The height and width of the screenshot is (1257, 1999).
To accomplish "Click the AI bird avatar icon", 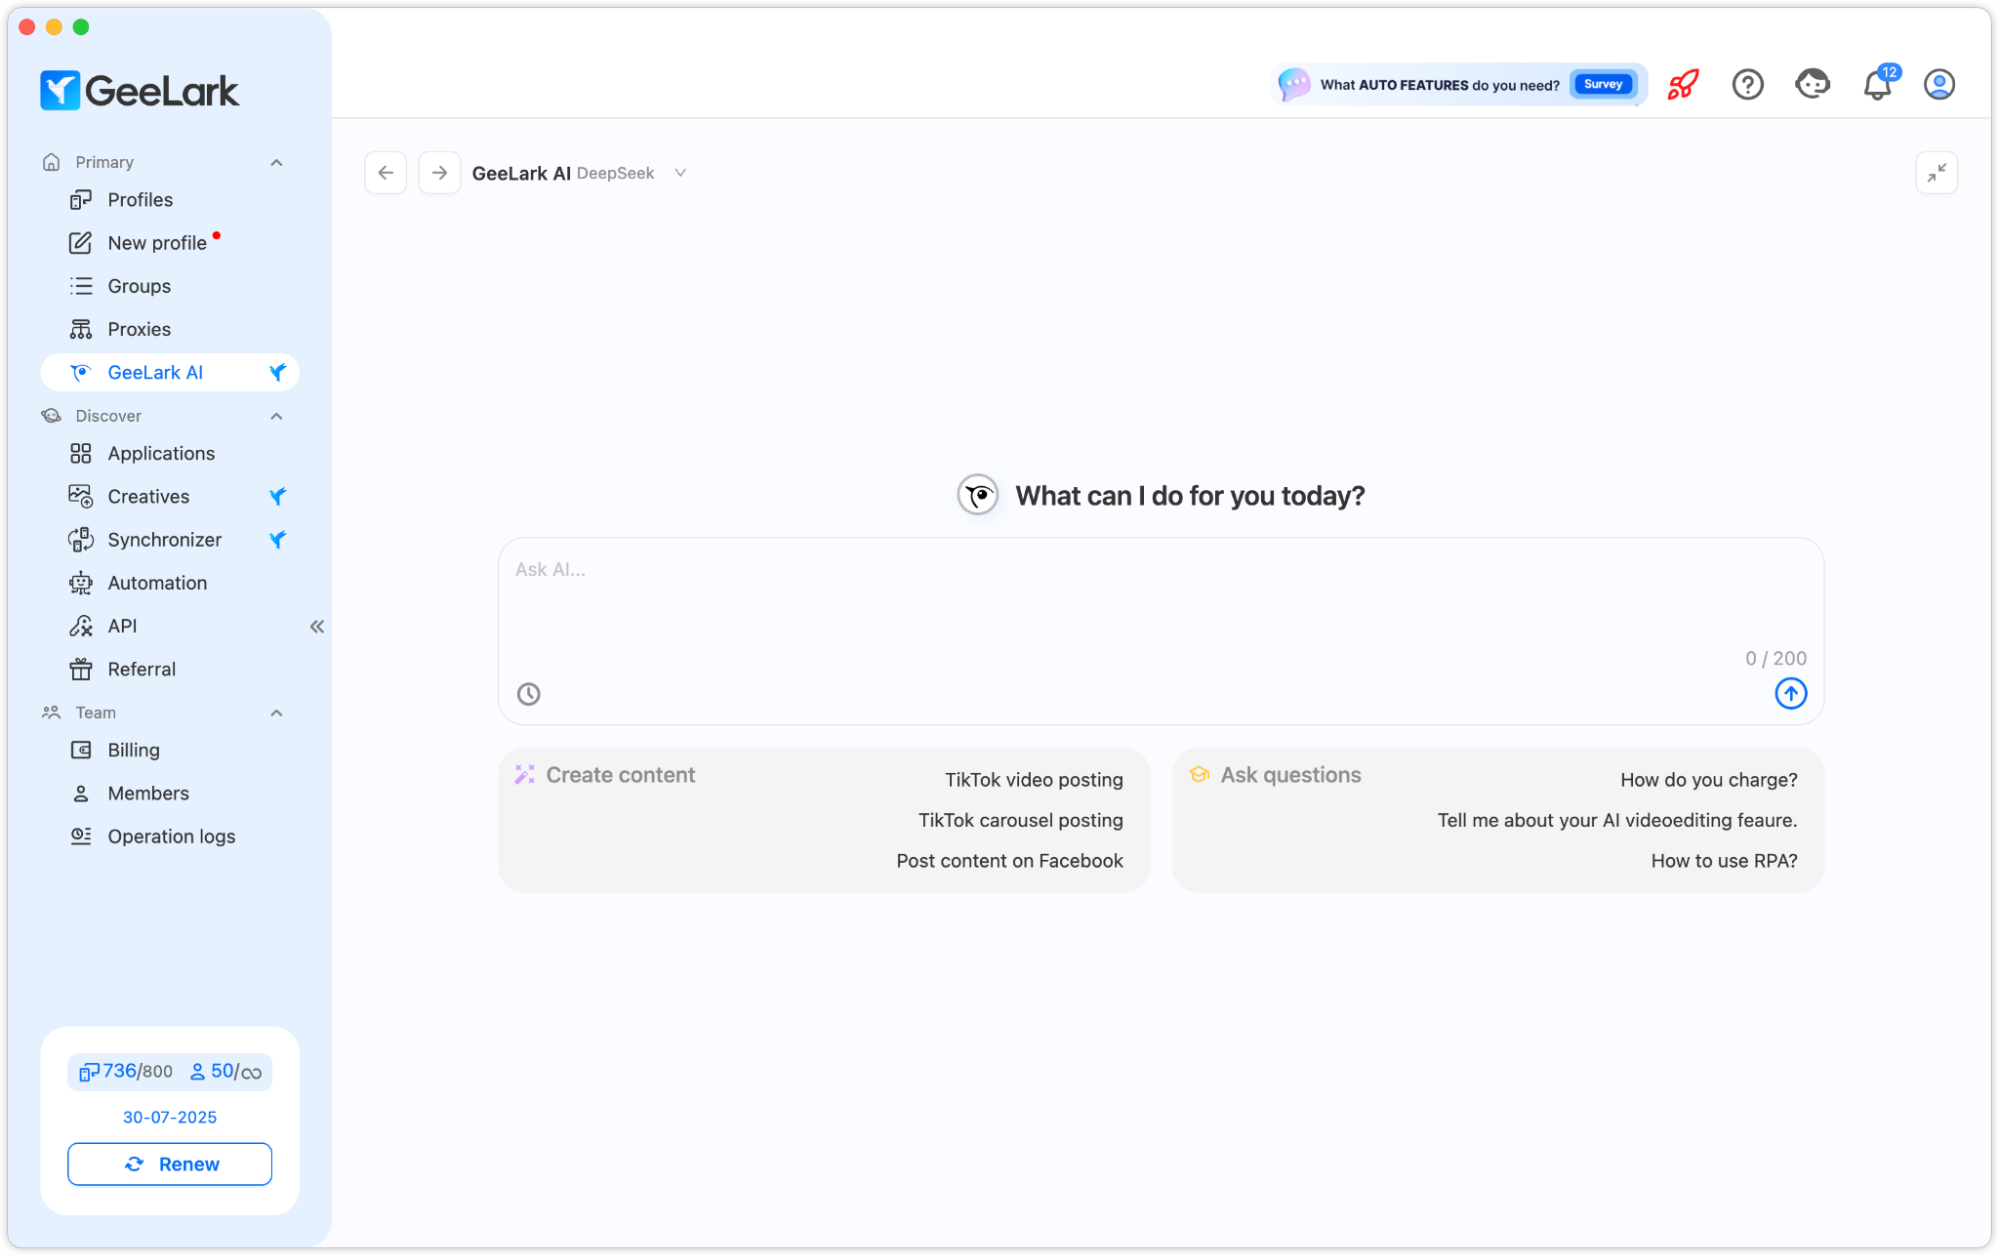I will pyautogui.click(x=977, y=494).
